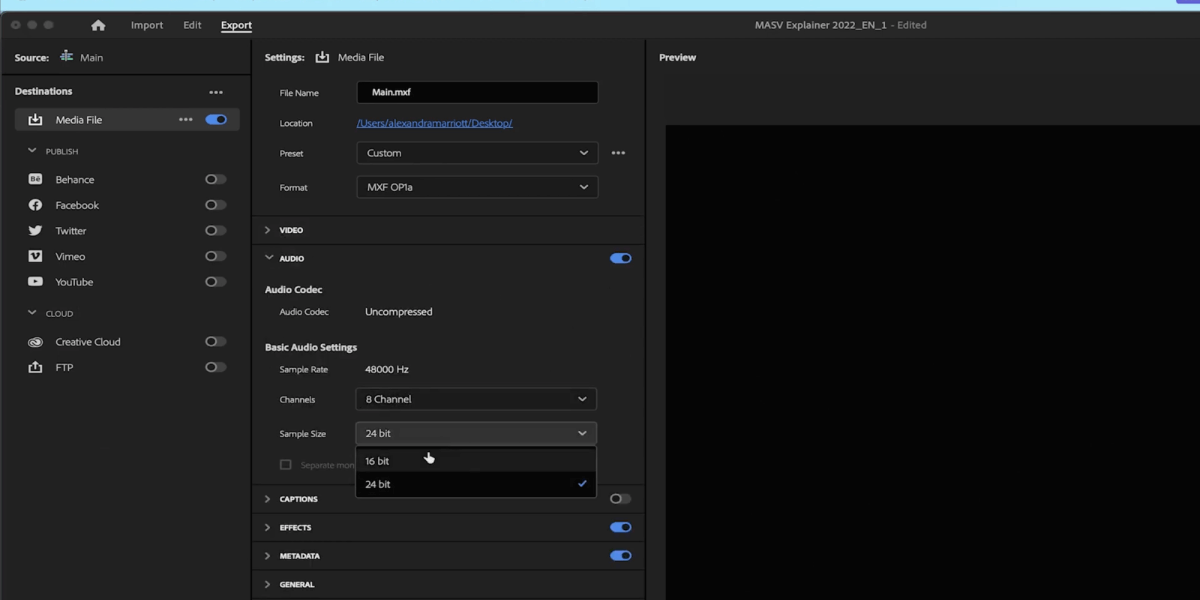Click the File Name field Main.mxf
Image resolution: width=1200 pixels, height=600 pixels.
coord(477,92)
